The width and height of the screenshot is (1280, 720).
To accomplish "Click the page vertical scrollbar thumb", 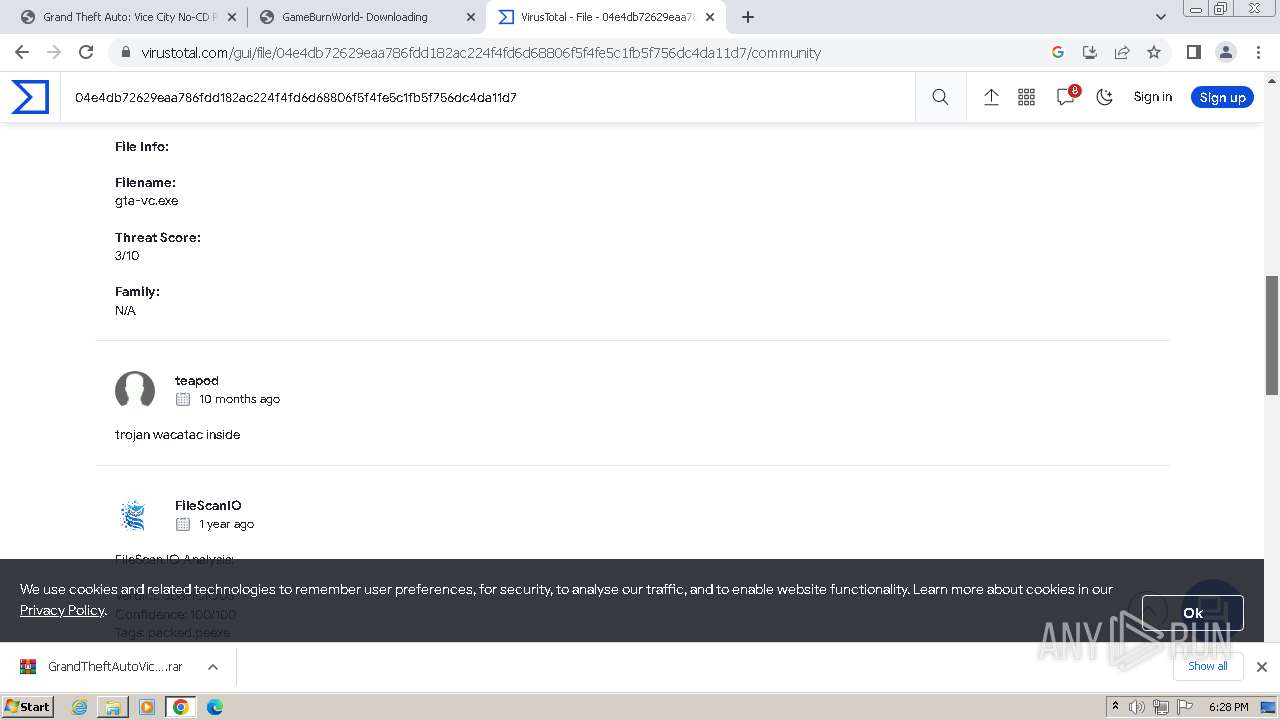I will tap(1272, 335).
